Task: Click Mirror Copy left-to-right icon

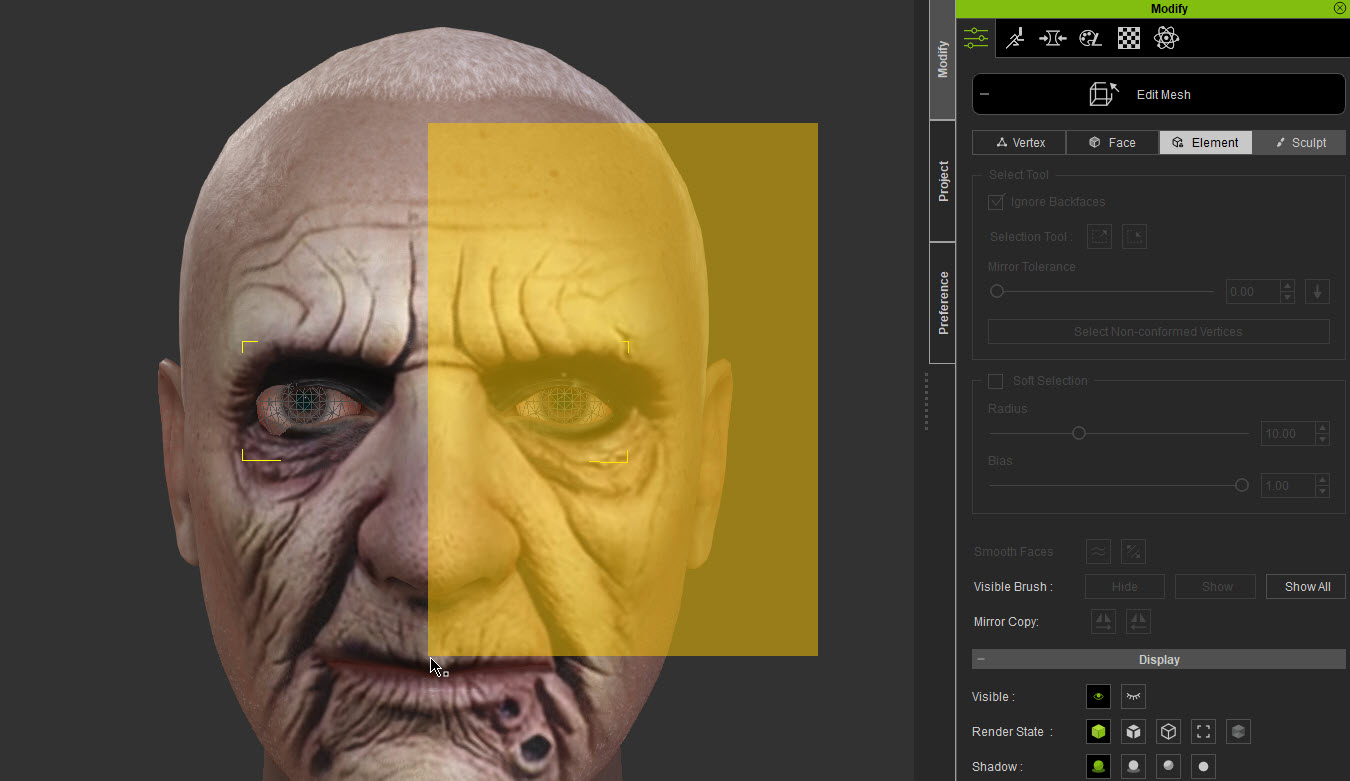Action: (x=1103, y=621)
